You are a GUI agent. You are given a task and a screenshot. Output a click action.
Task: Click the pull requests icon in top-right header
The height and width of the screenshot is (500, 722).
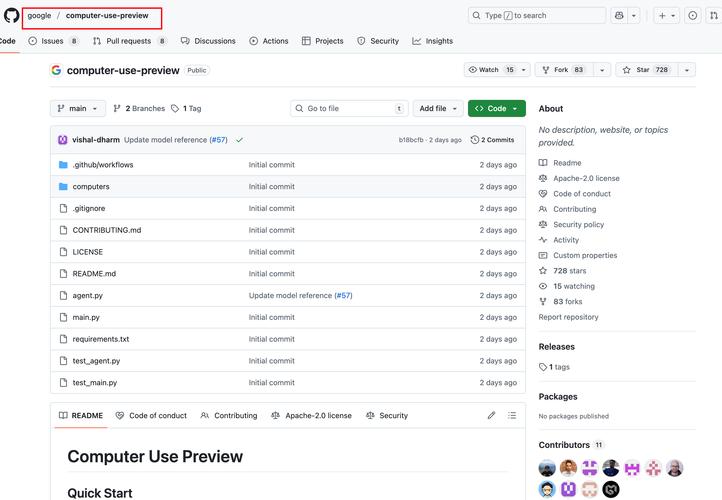(714, 16)
